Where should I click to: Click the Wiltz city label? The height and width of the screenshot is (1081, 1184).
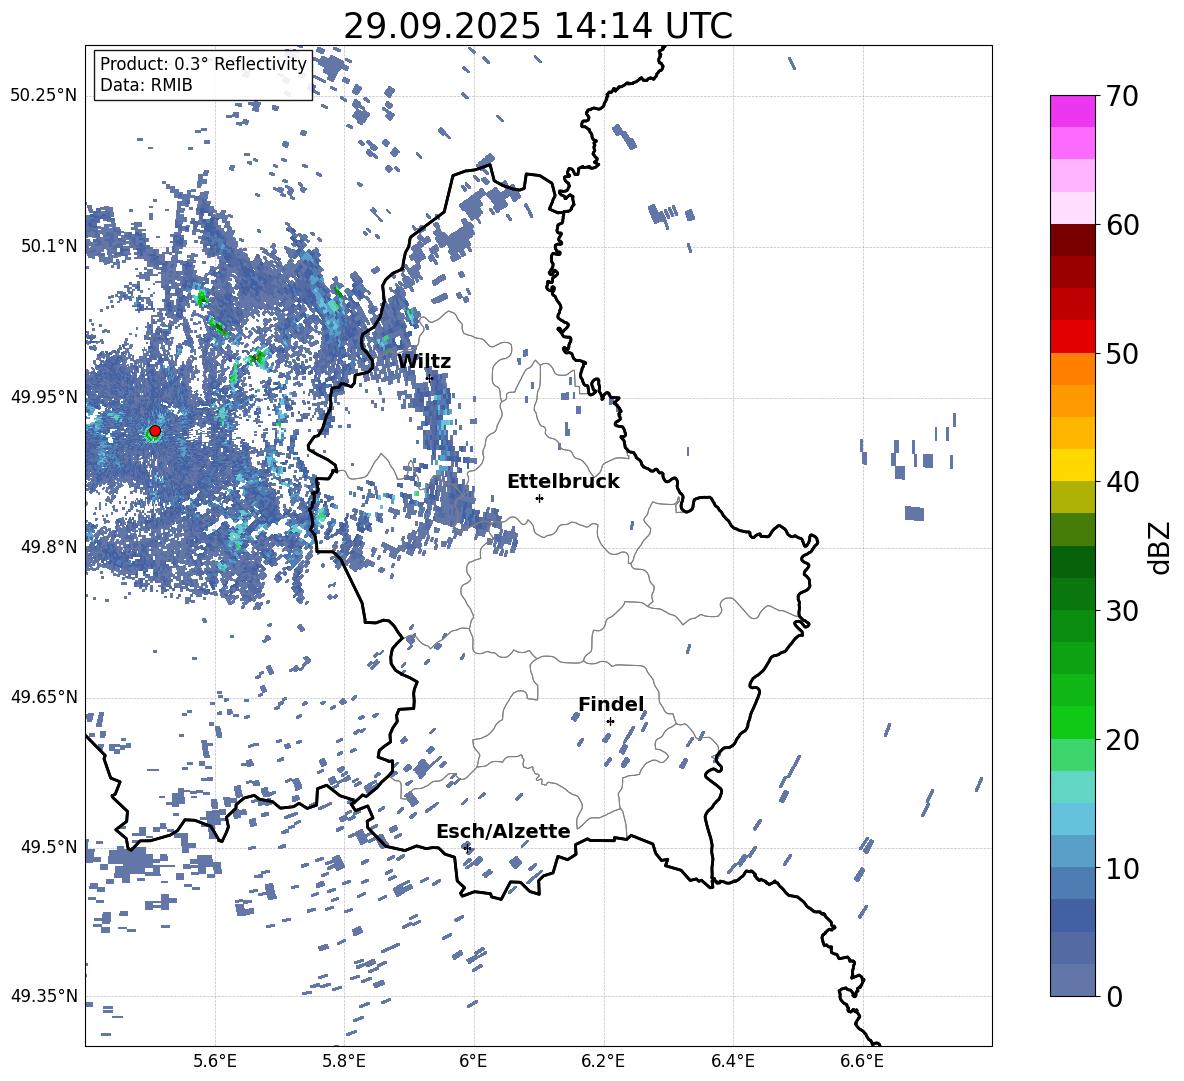[x=424, y=362]
